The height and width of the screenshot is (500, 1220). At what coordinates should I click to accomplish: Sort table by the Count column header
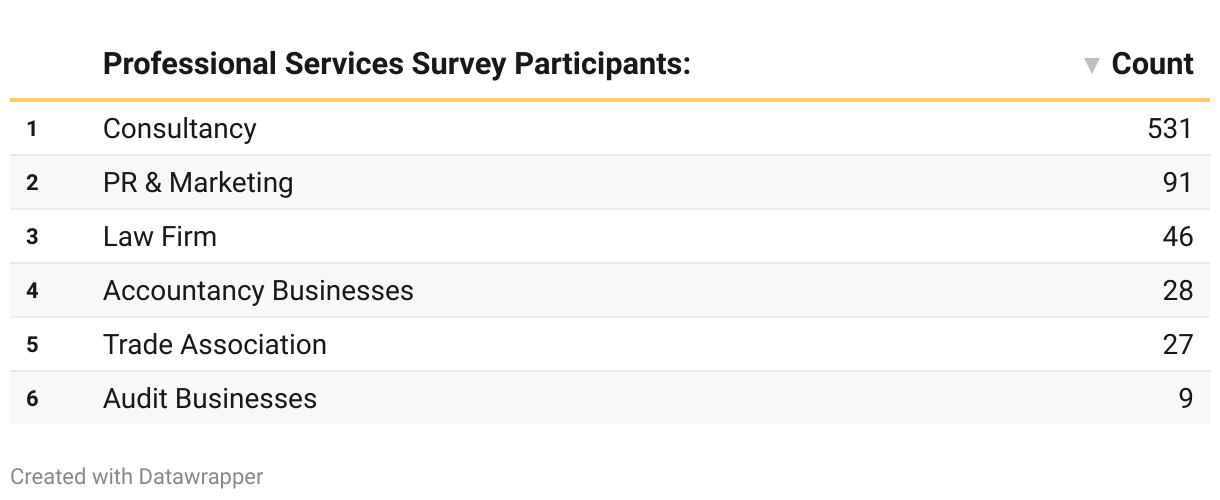pyautogui.click(x=1152, y=64)
